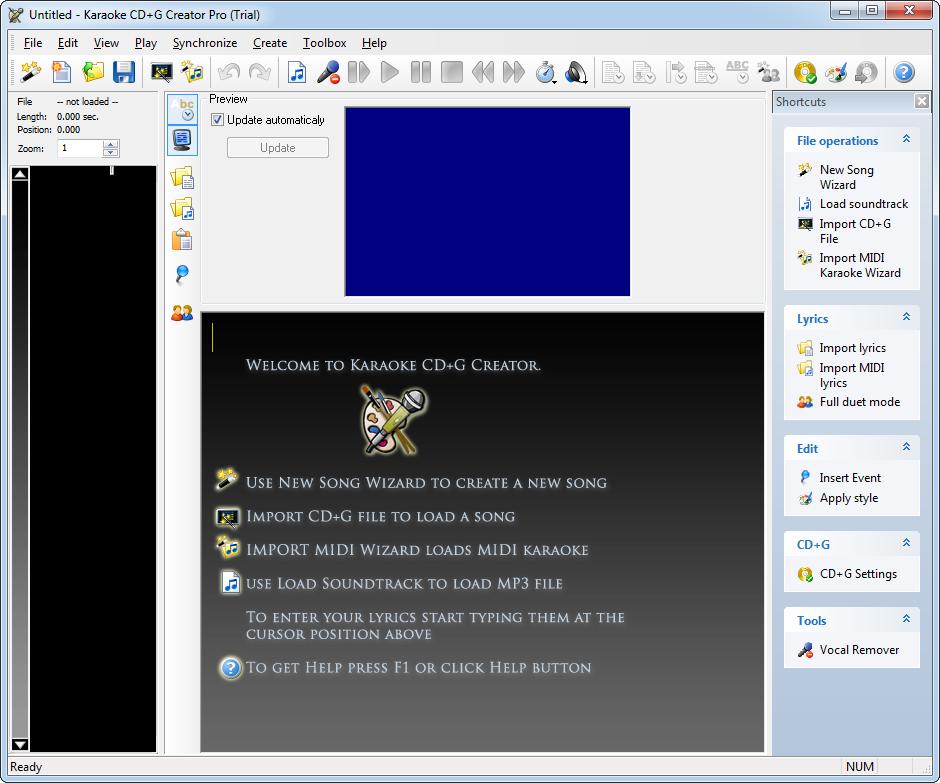Click the clipboard paste icon in sidebar

pos(182,240)
